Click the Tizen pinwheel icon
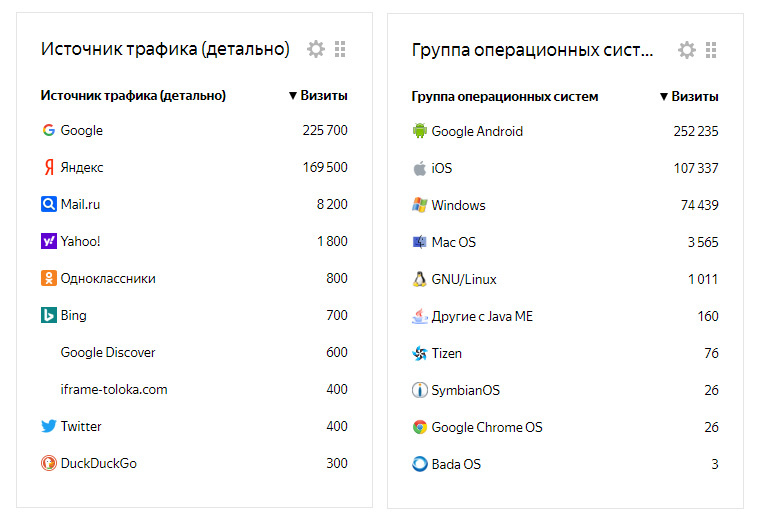 419,353
